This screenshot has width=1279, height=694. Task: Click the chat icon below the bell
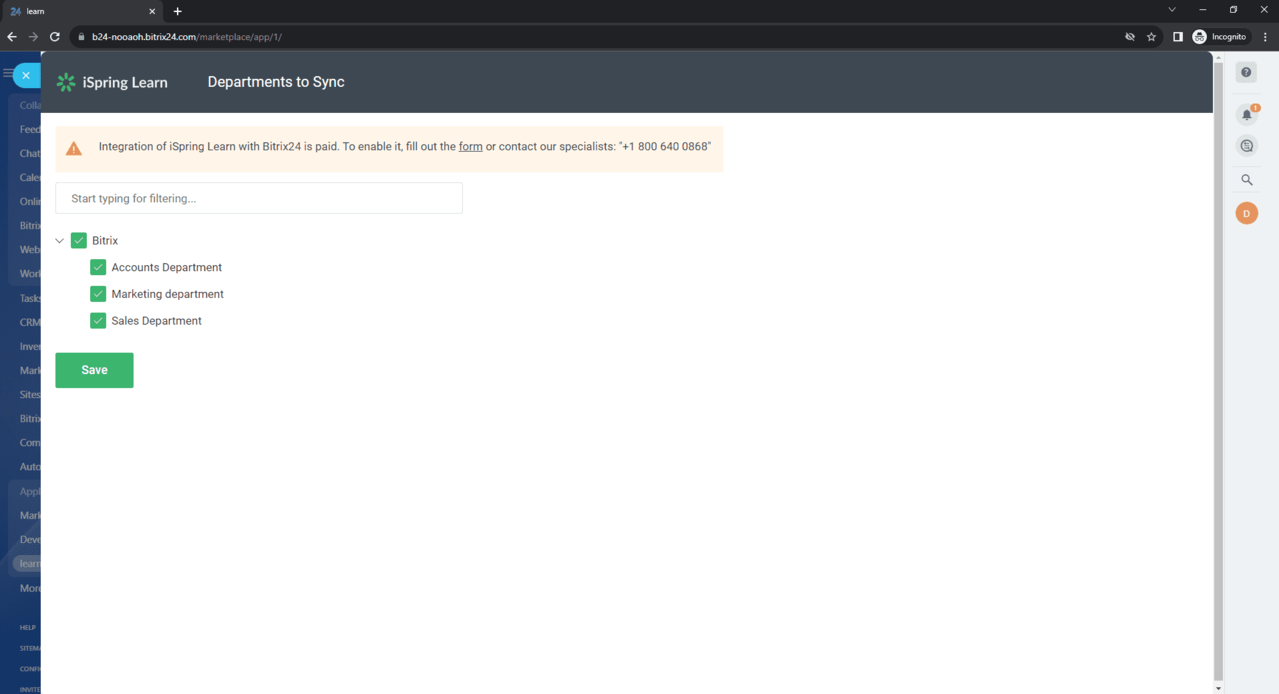point(1246,146)
